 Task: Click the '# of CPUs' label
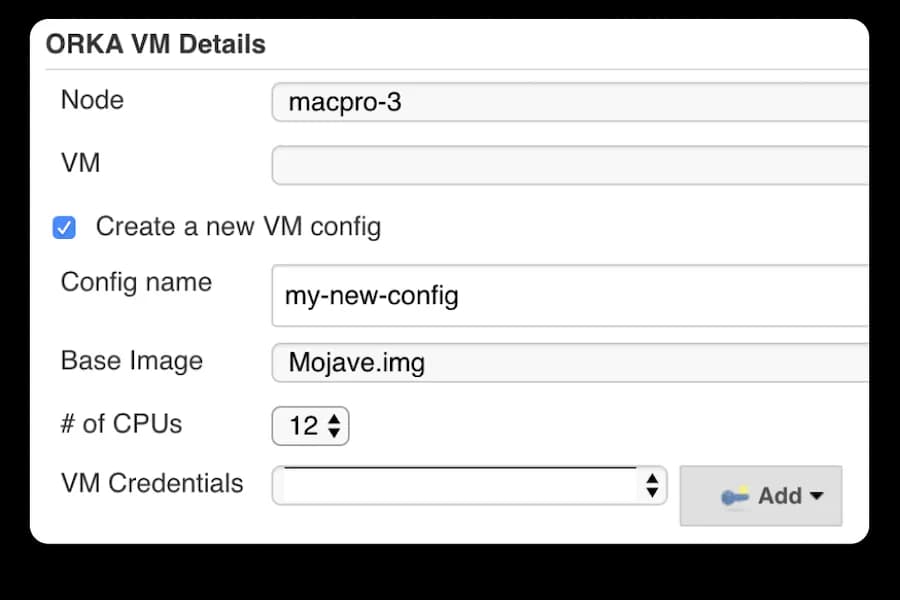tap(121, 424)
